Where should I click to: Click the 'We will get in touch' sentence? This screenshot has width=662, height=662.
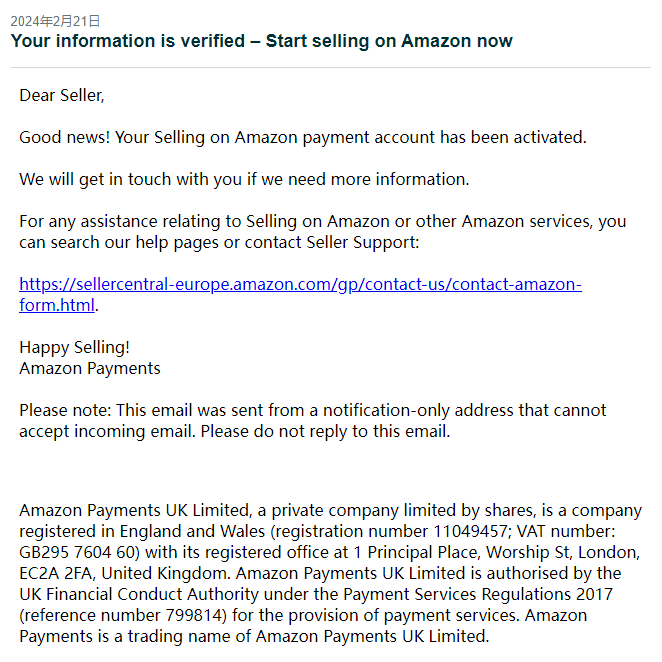(244, 179)
